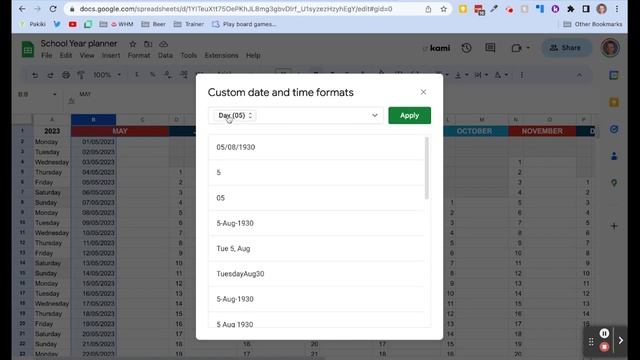
Task: Open the Tools menu
Action: tap(189, 56)
